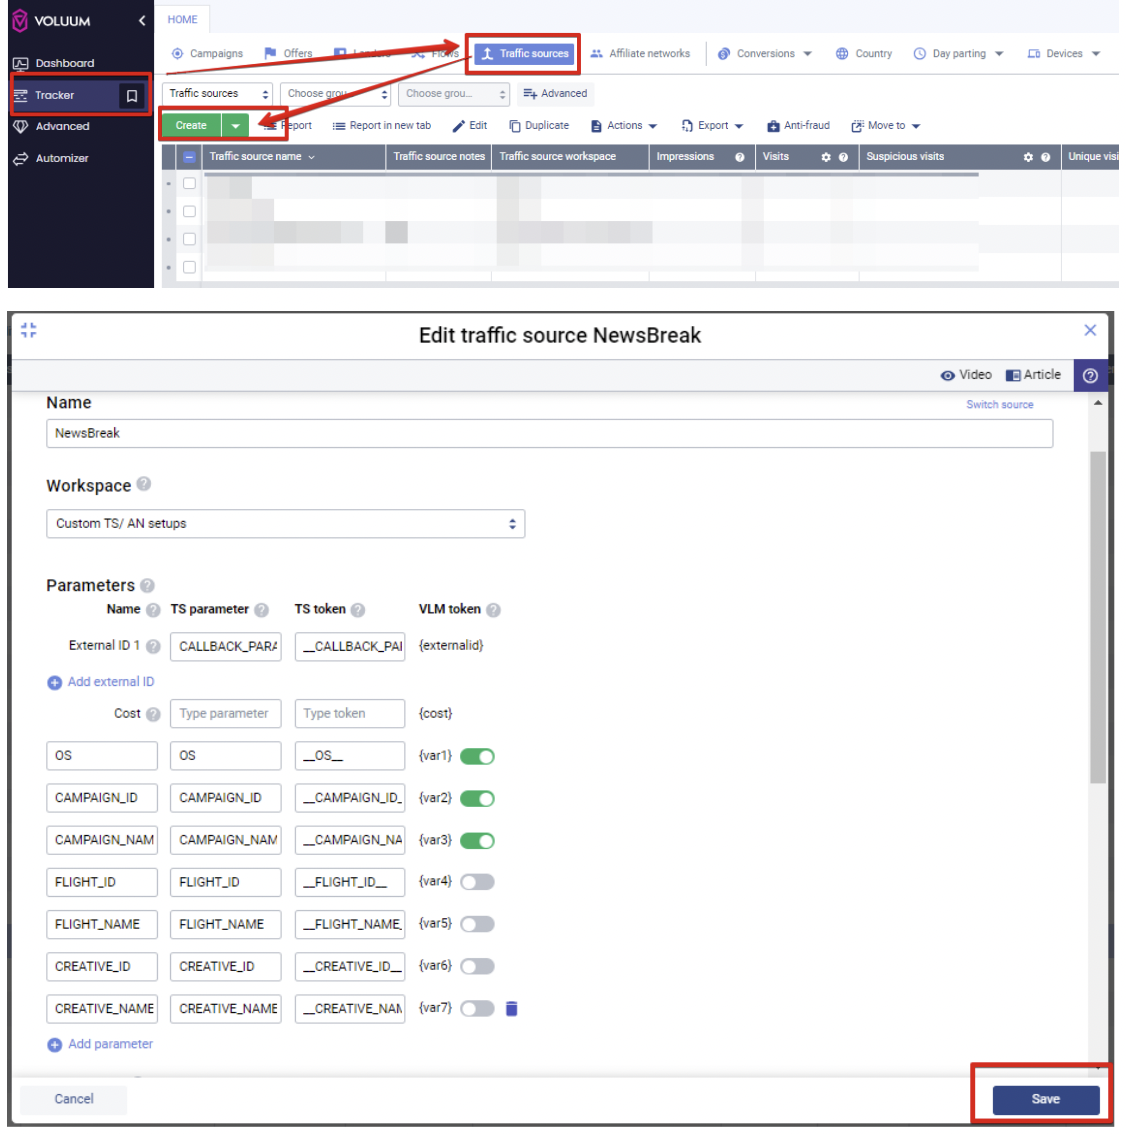Viewport: 1126px width, 1134px height.
Task: Open the Campaigns tab
Action: point(208,54)
